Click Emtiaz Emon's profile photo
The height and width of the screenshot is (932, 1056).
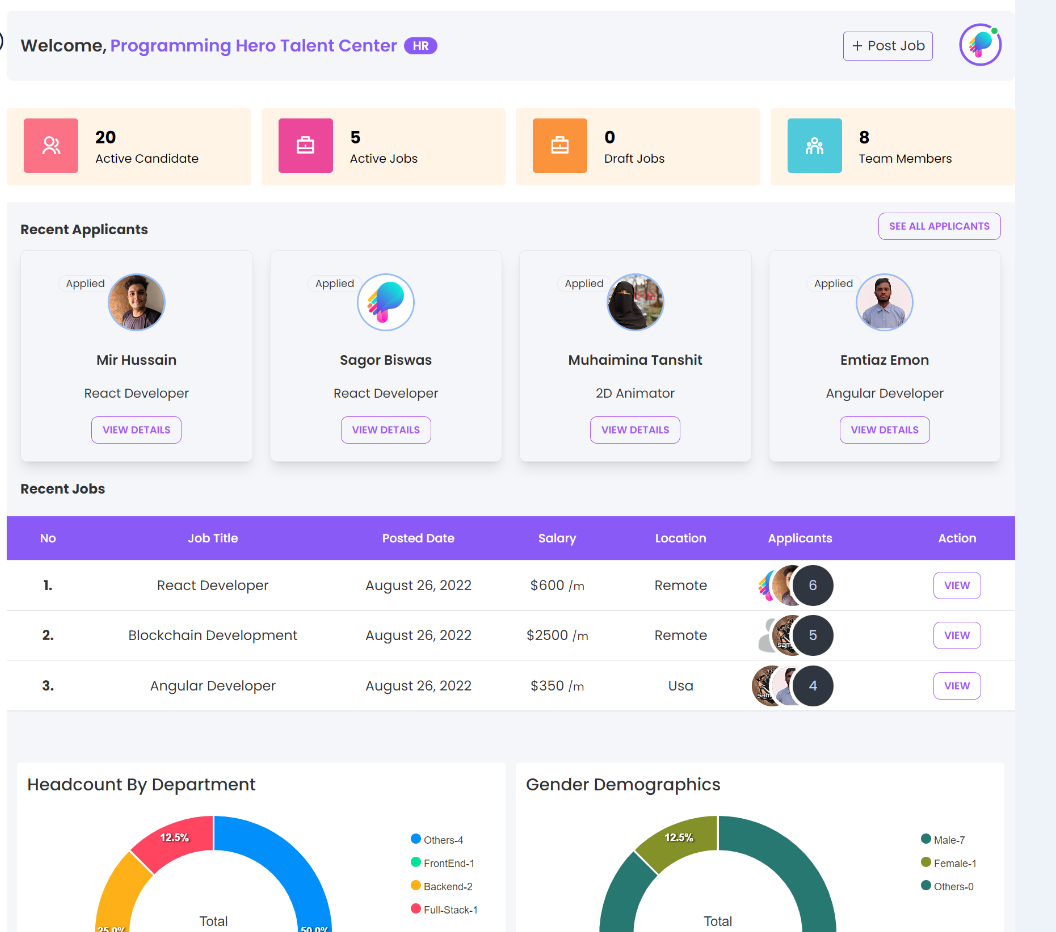point(884,302)
